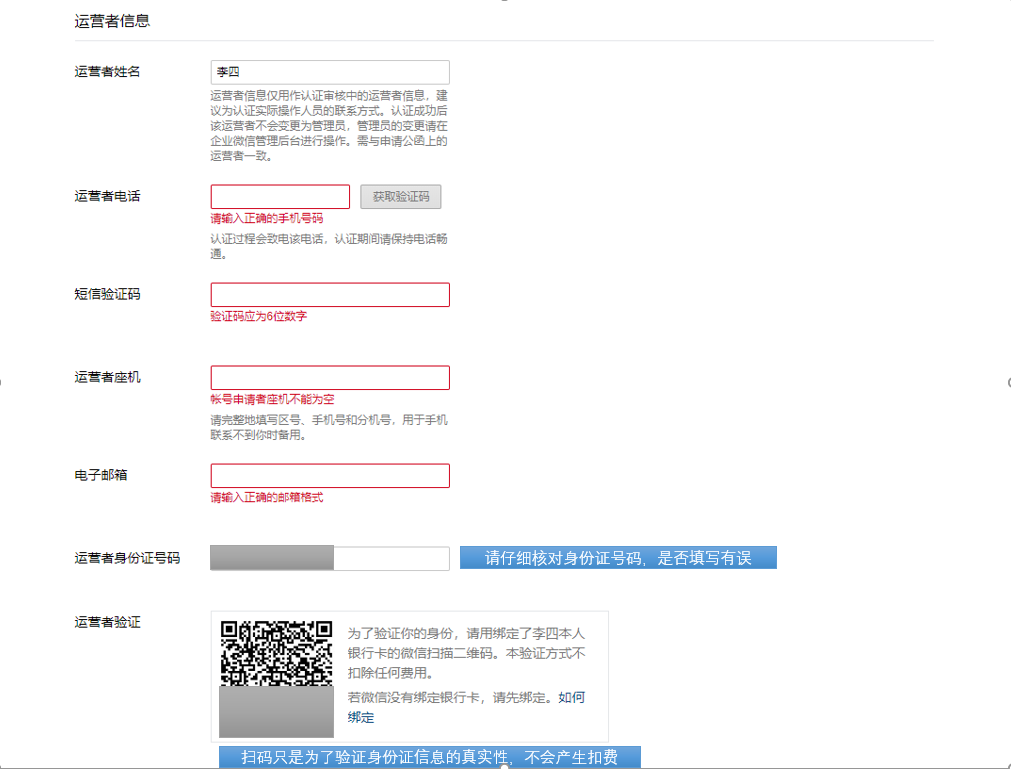Click the 获取验证码 verification code button
Viewport: 1011px width, 769px height.
400,196
